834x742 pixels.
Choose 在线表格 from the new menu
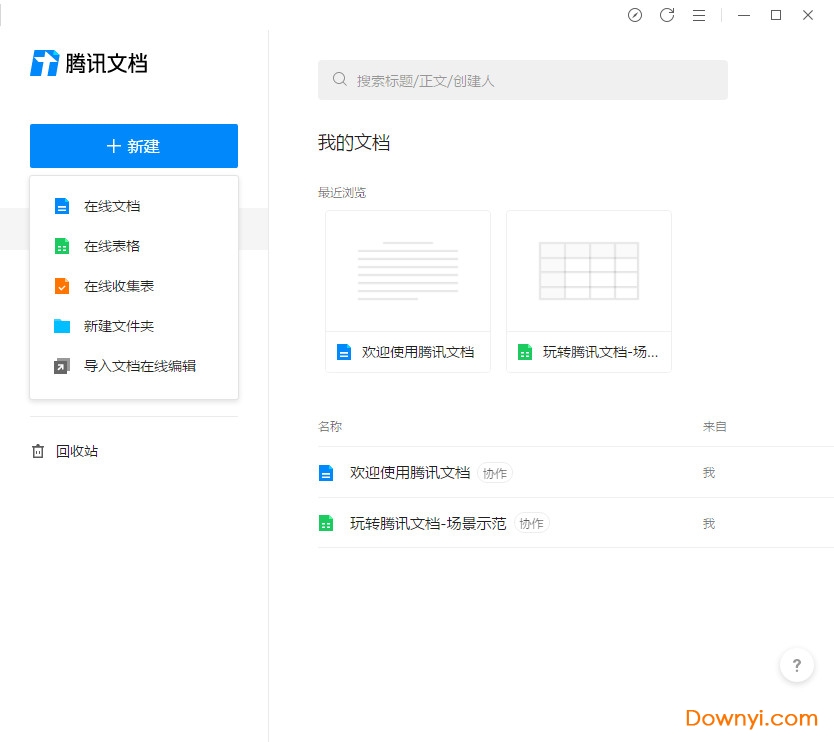coord(112,246)
